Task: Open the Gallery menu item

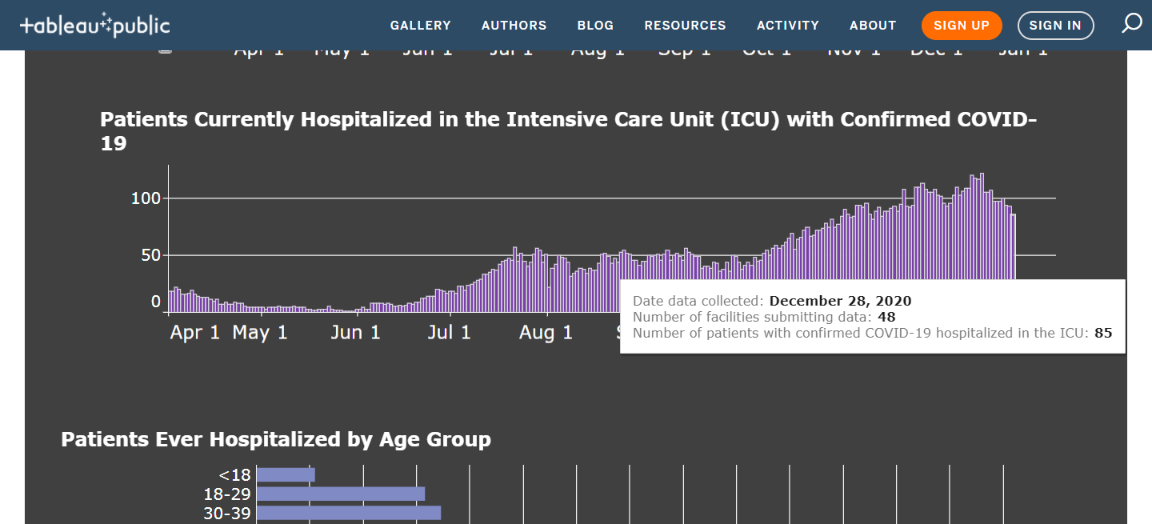Action: point(420,26)
